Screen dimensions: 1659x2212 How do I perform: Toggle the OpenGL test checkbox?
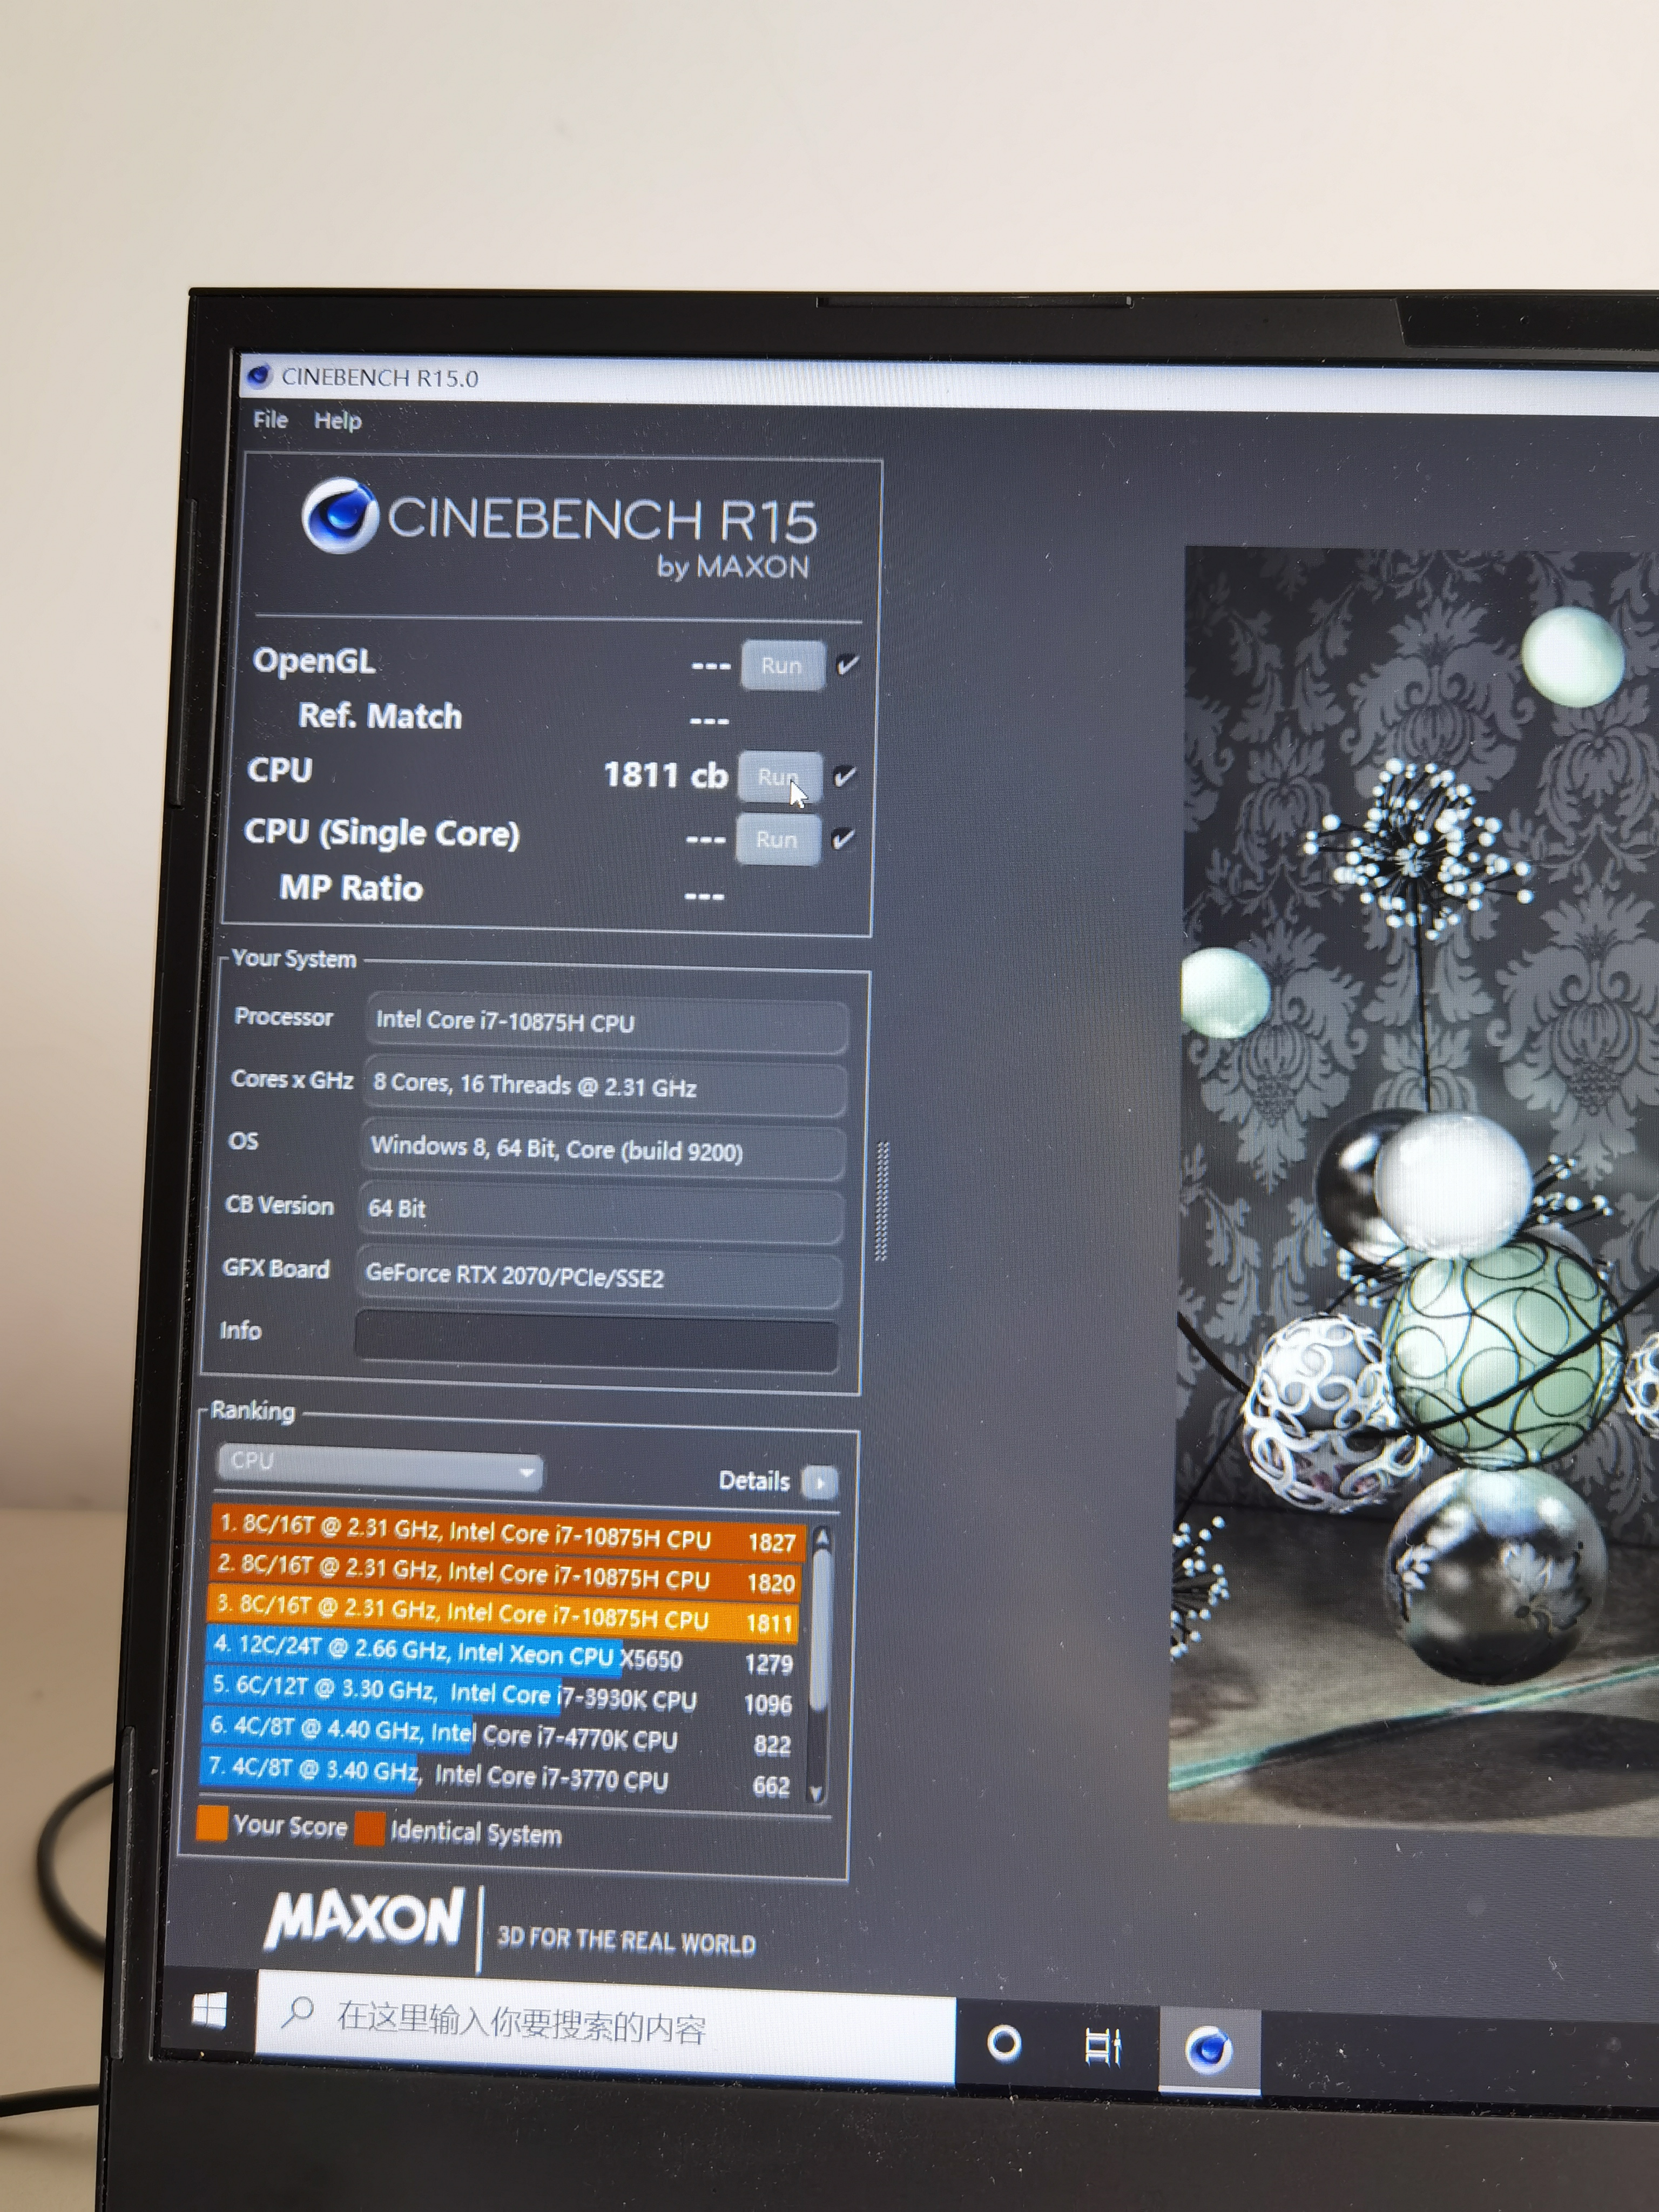tap(847, 665)
